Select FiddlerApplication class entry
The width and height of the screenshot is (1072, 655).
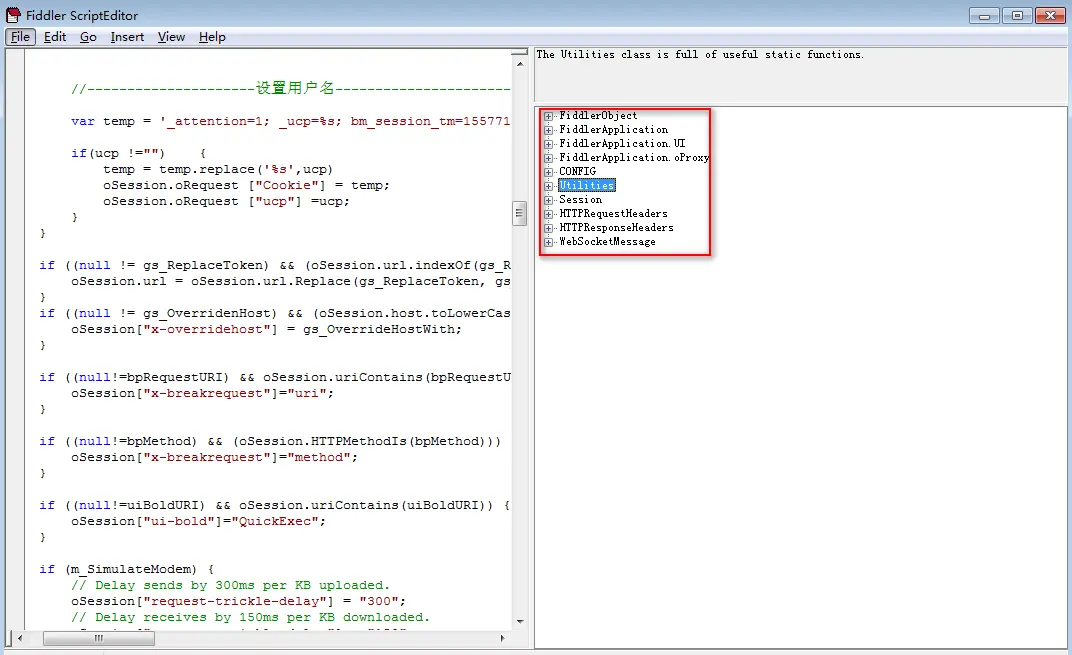pos(613,129)
